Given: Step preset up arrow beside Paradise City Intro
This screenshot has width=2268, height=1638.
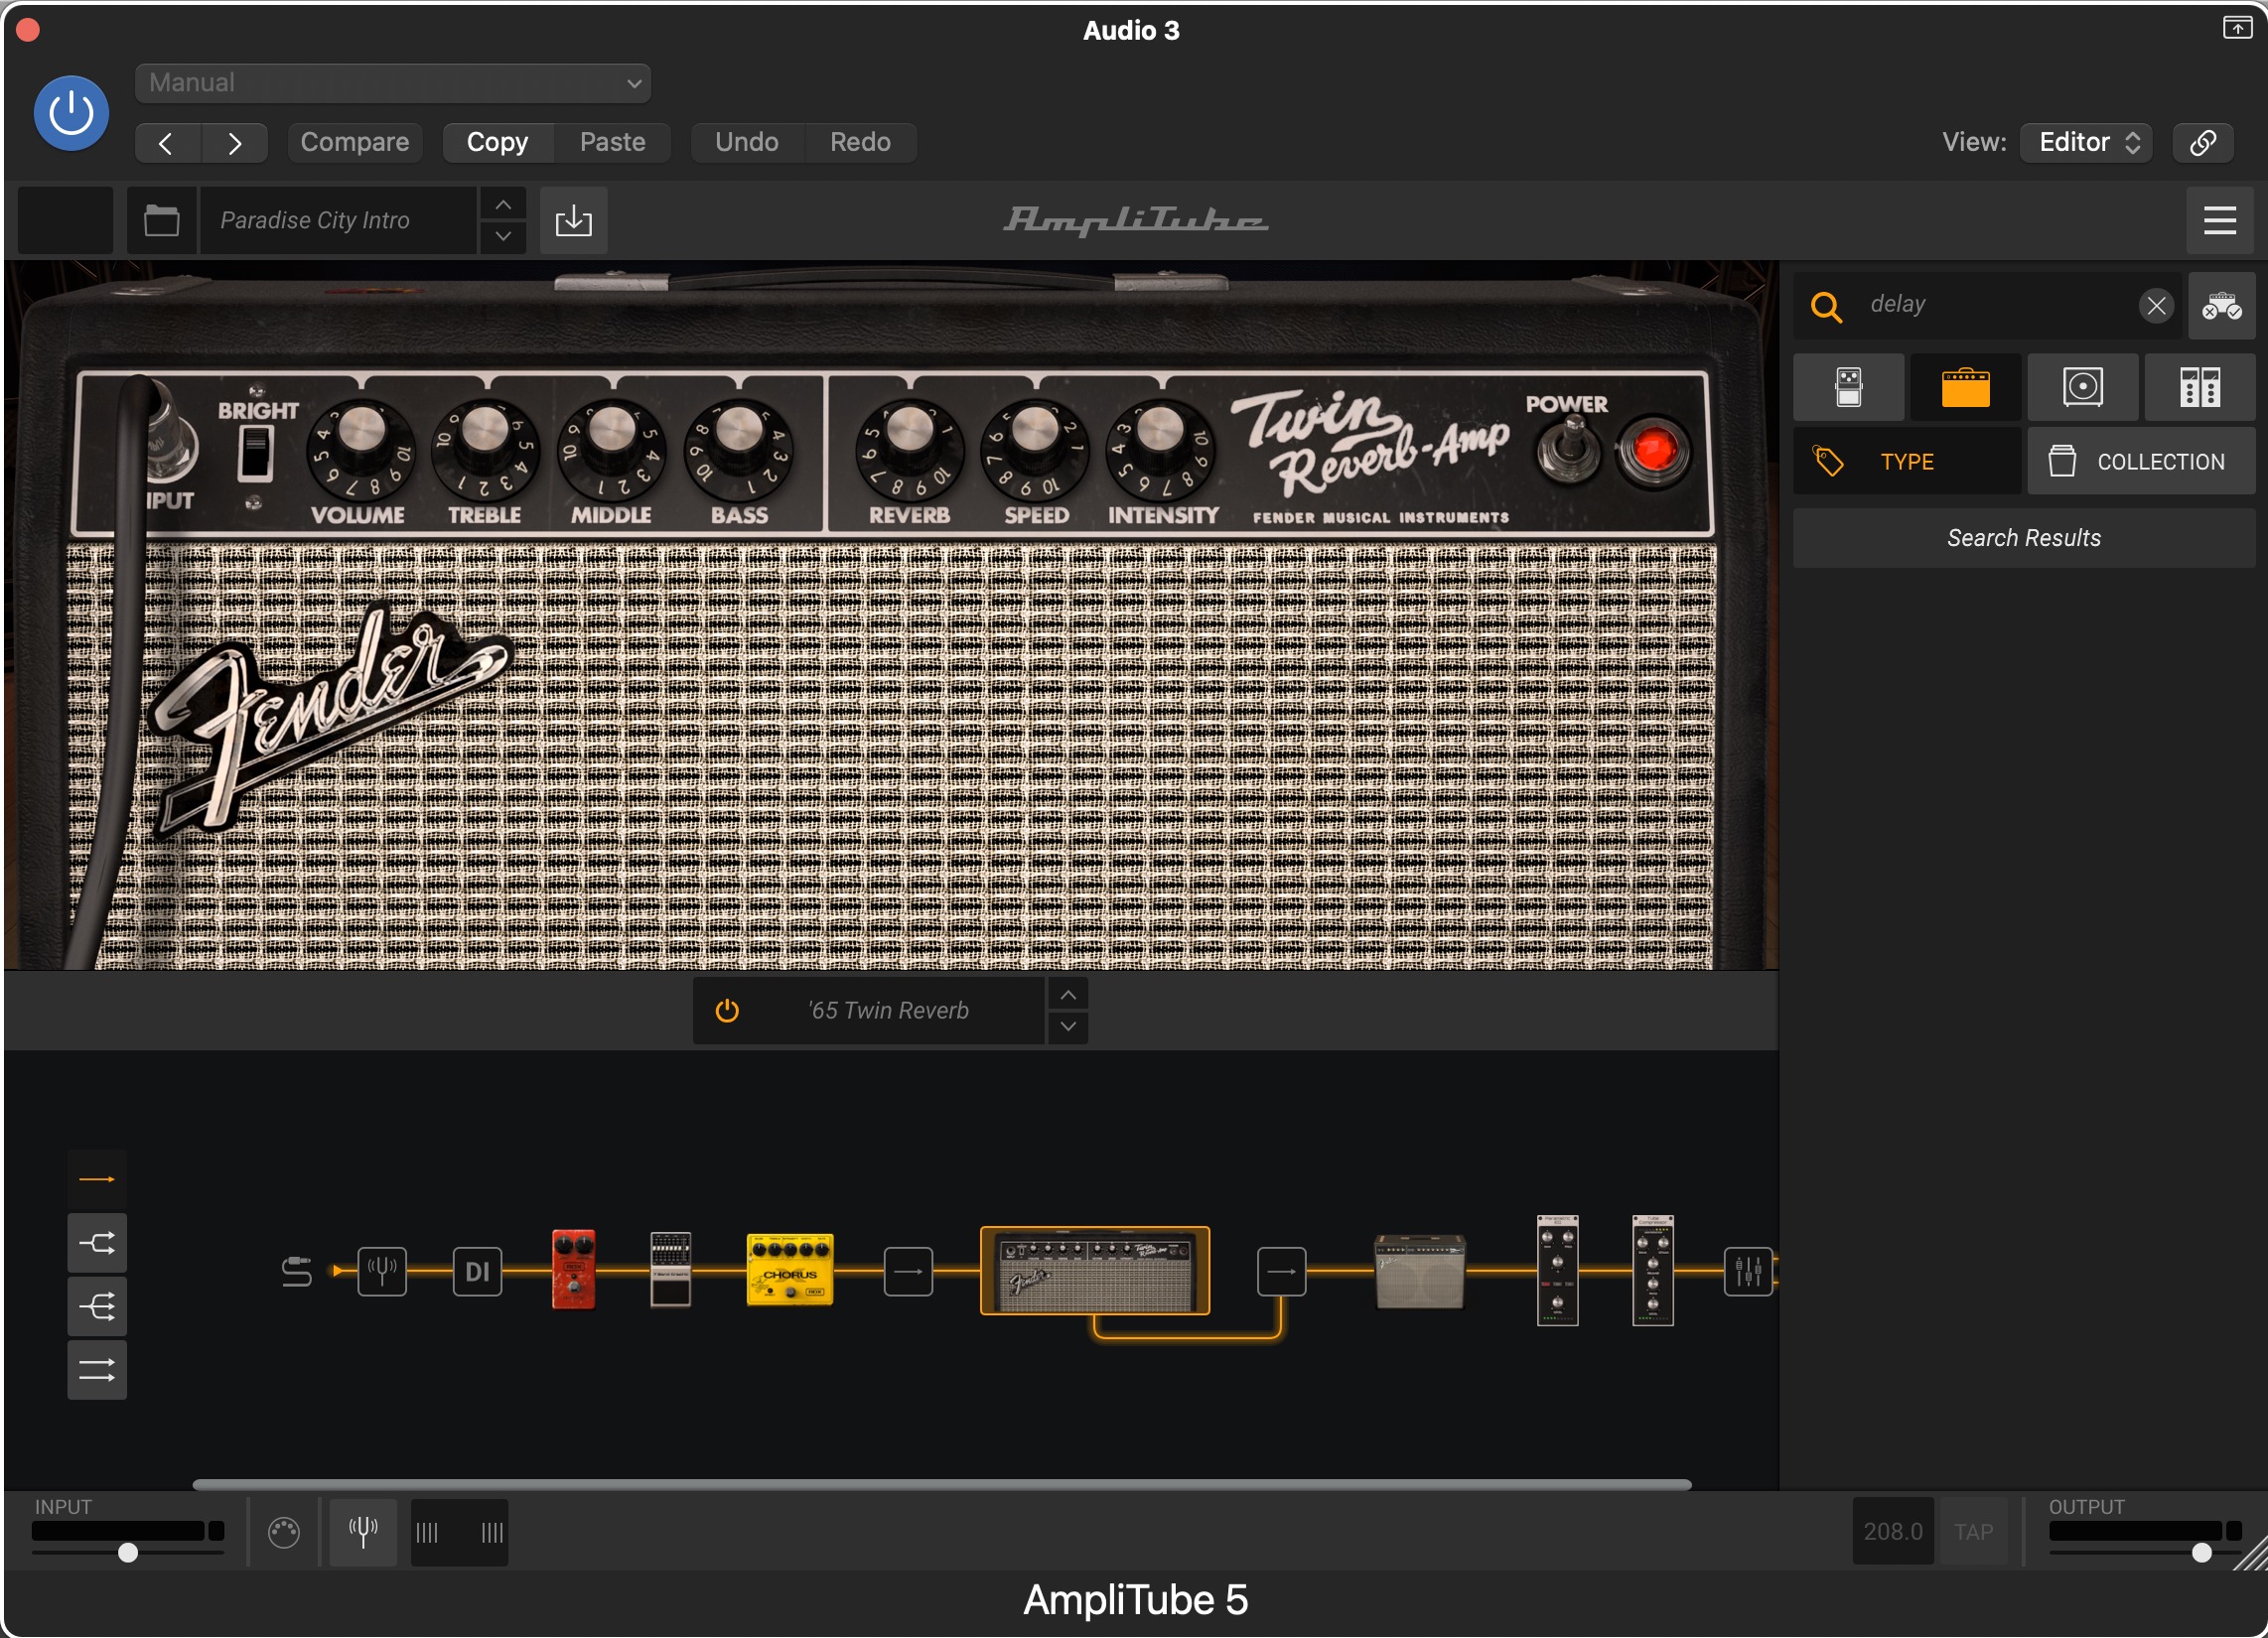Looking at the screenshot, I should pyautogui.click(x=503, y=204).
